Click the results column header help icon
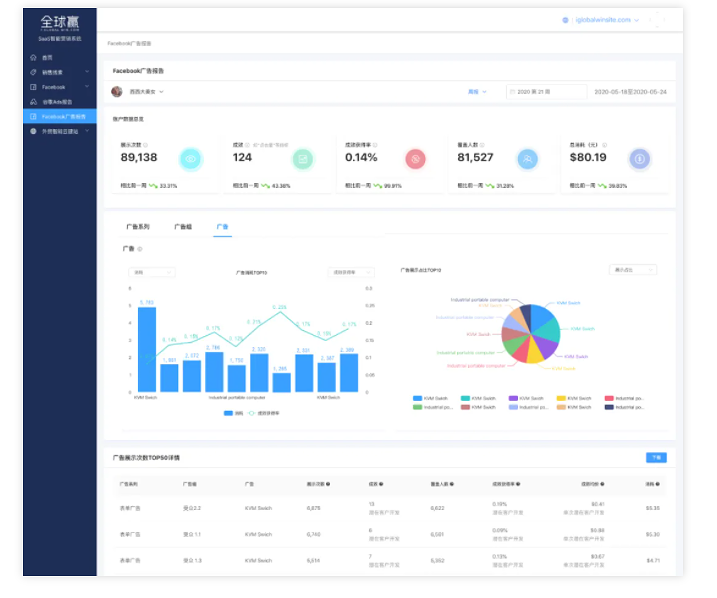Screen dimensions: 717x598 pyautogui.click(x=381, y=484)
